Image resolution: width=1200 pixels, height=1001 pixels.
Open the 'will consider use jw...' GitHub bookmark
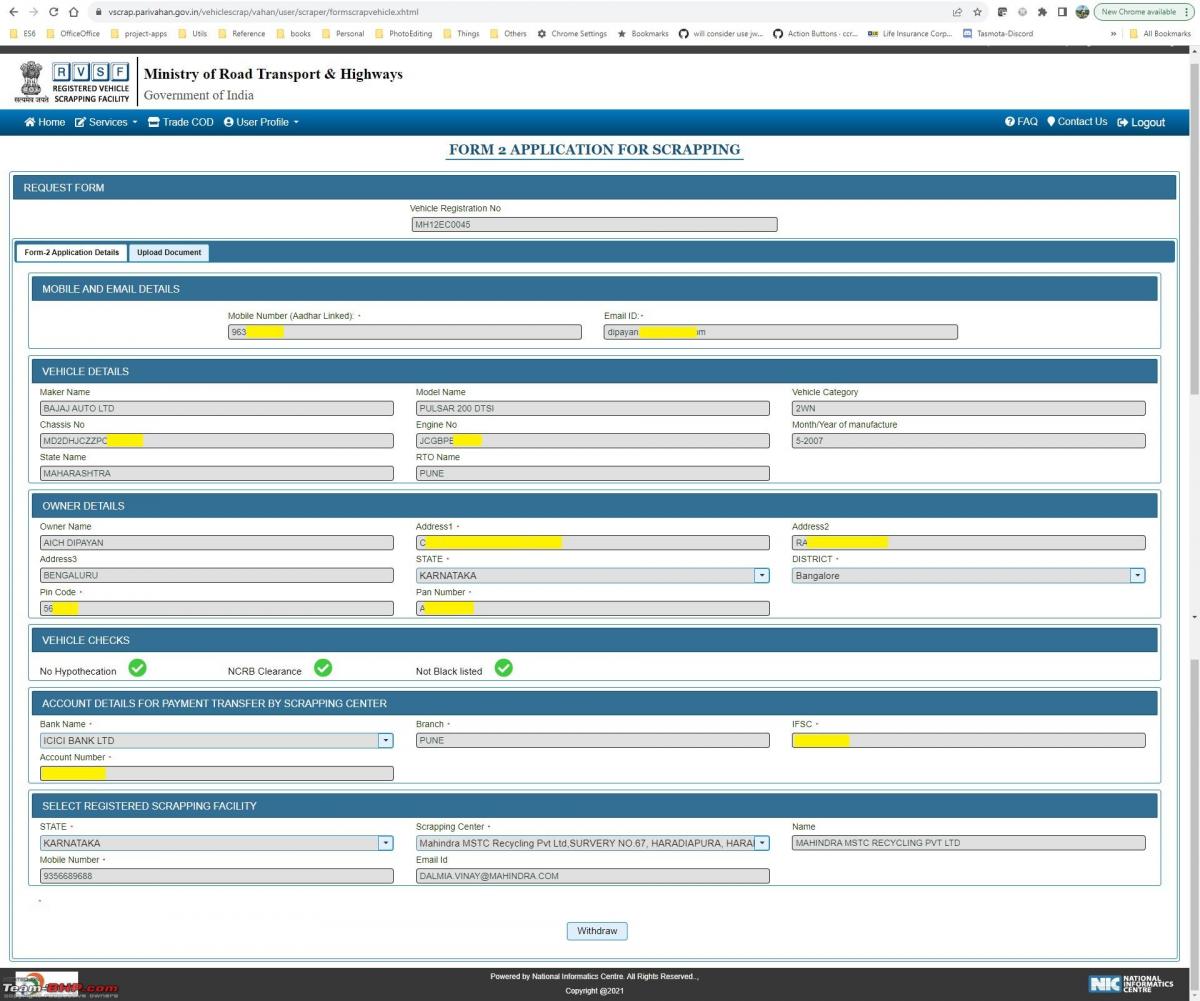point(721,33)
